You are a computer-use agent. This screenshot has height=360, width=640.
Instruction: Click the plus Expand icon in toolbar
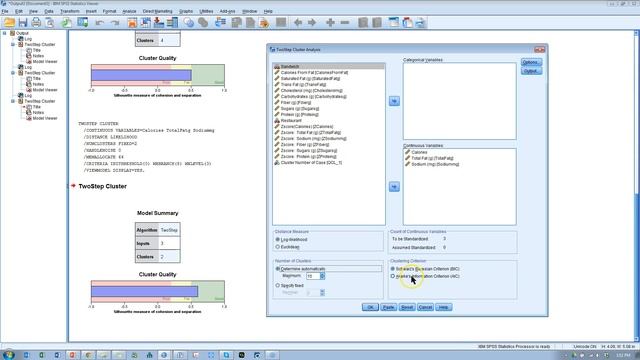[330, 22]
